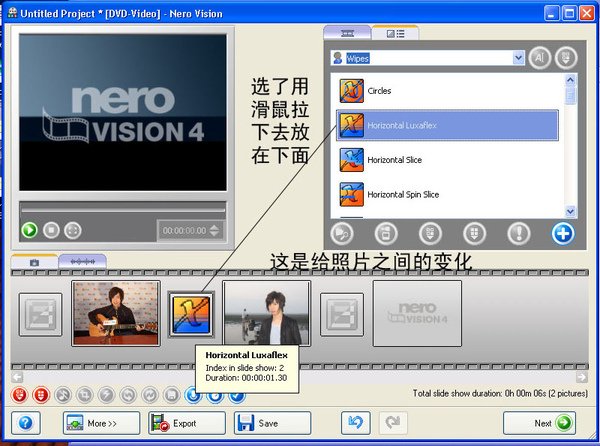600x446 pixels.
Task: Switch to the audio waveform tab
Action: (83, 262)
